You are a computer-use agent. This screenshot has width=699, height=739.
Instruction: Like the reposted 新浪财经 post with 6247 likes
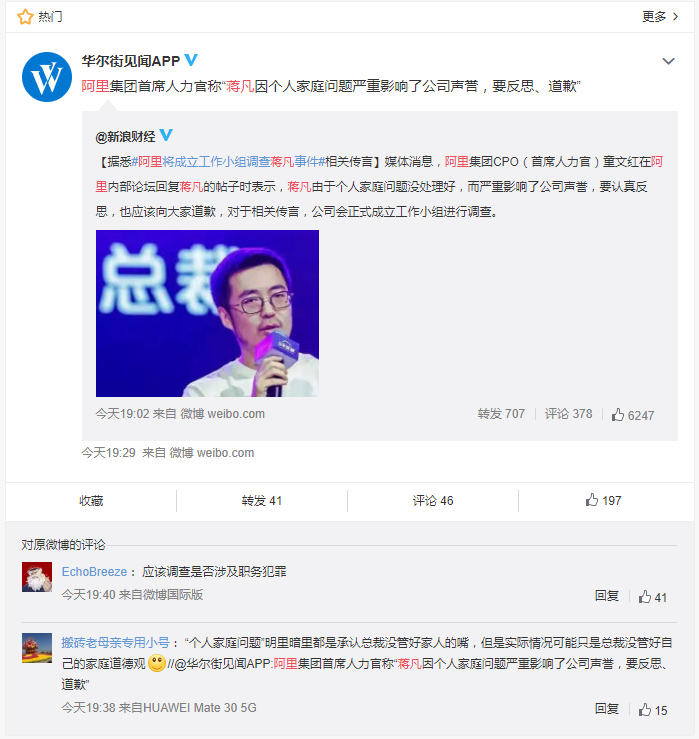click(633, 415)
